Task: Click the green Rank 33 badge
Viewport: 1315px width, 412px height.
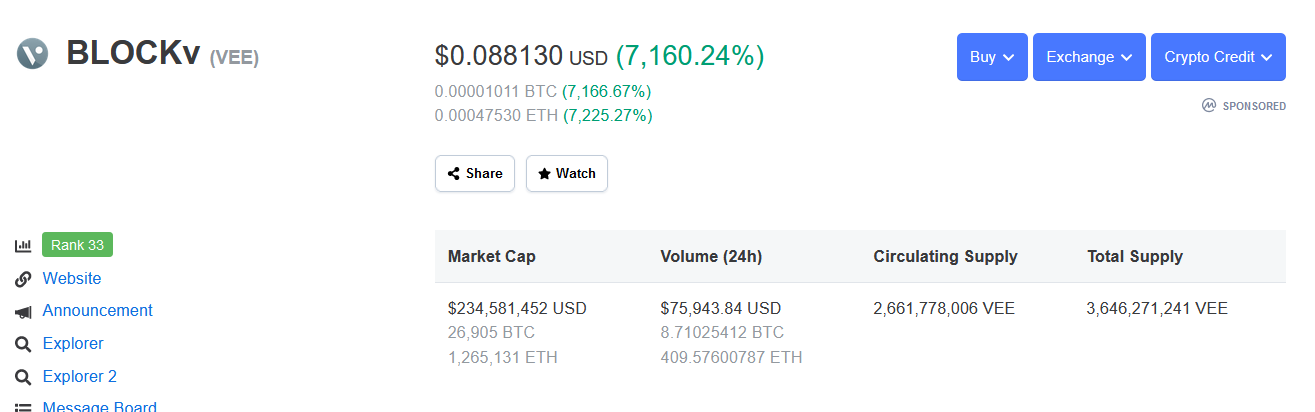Action: pos(77,245)
